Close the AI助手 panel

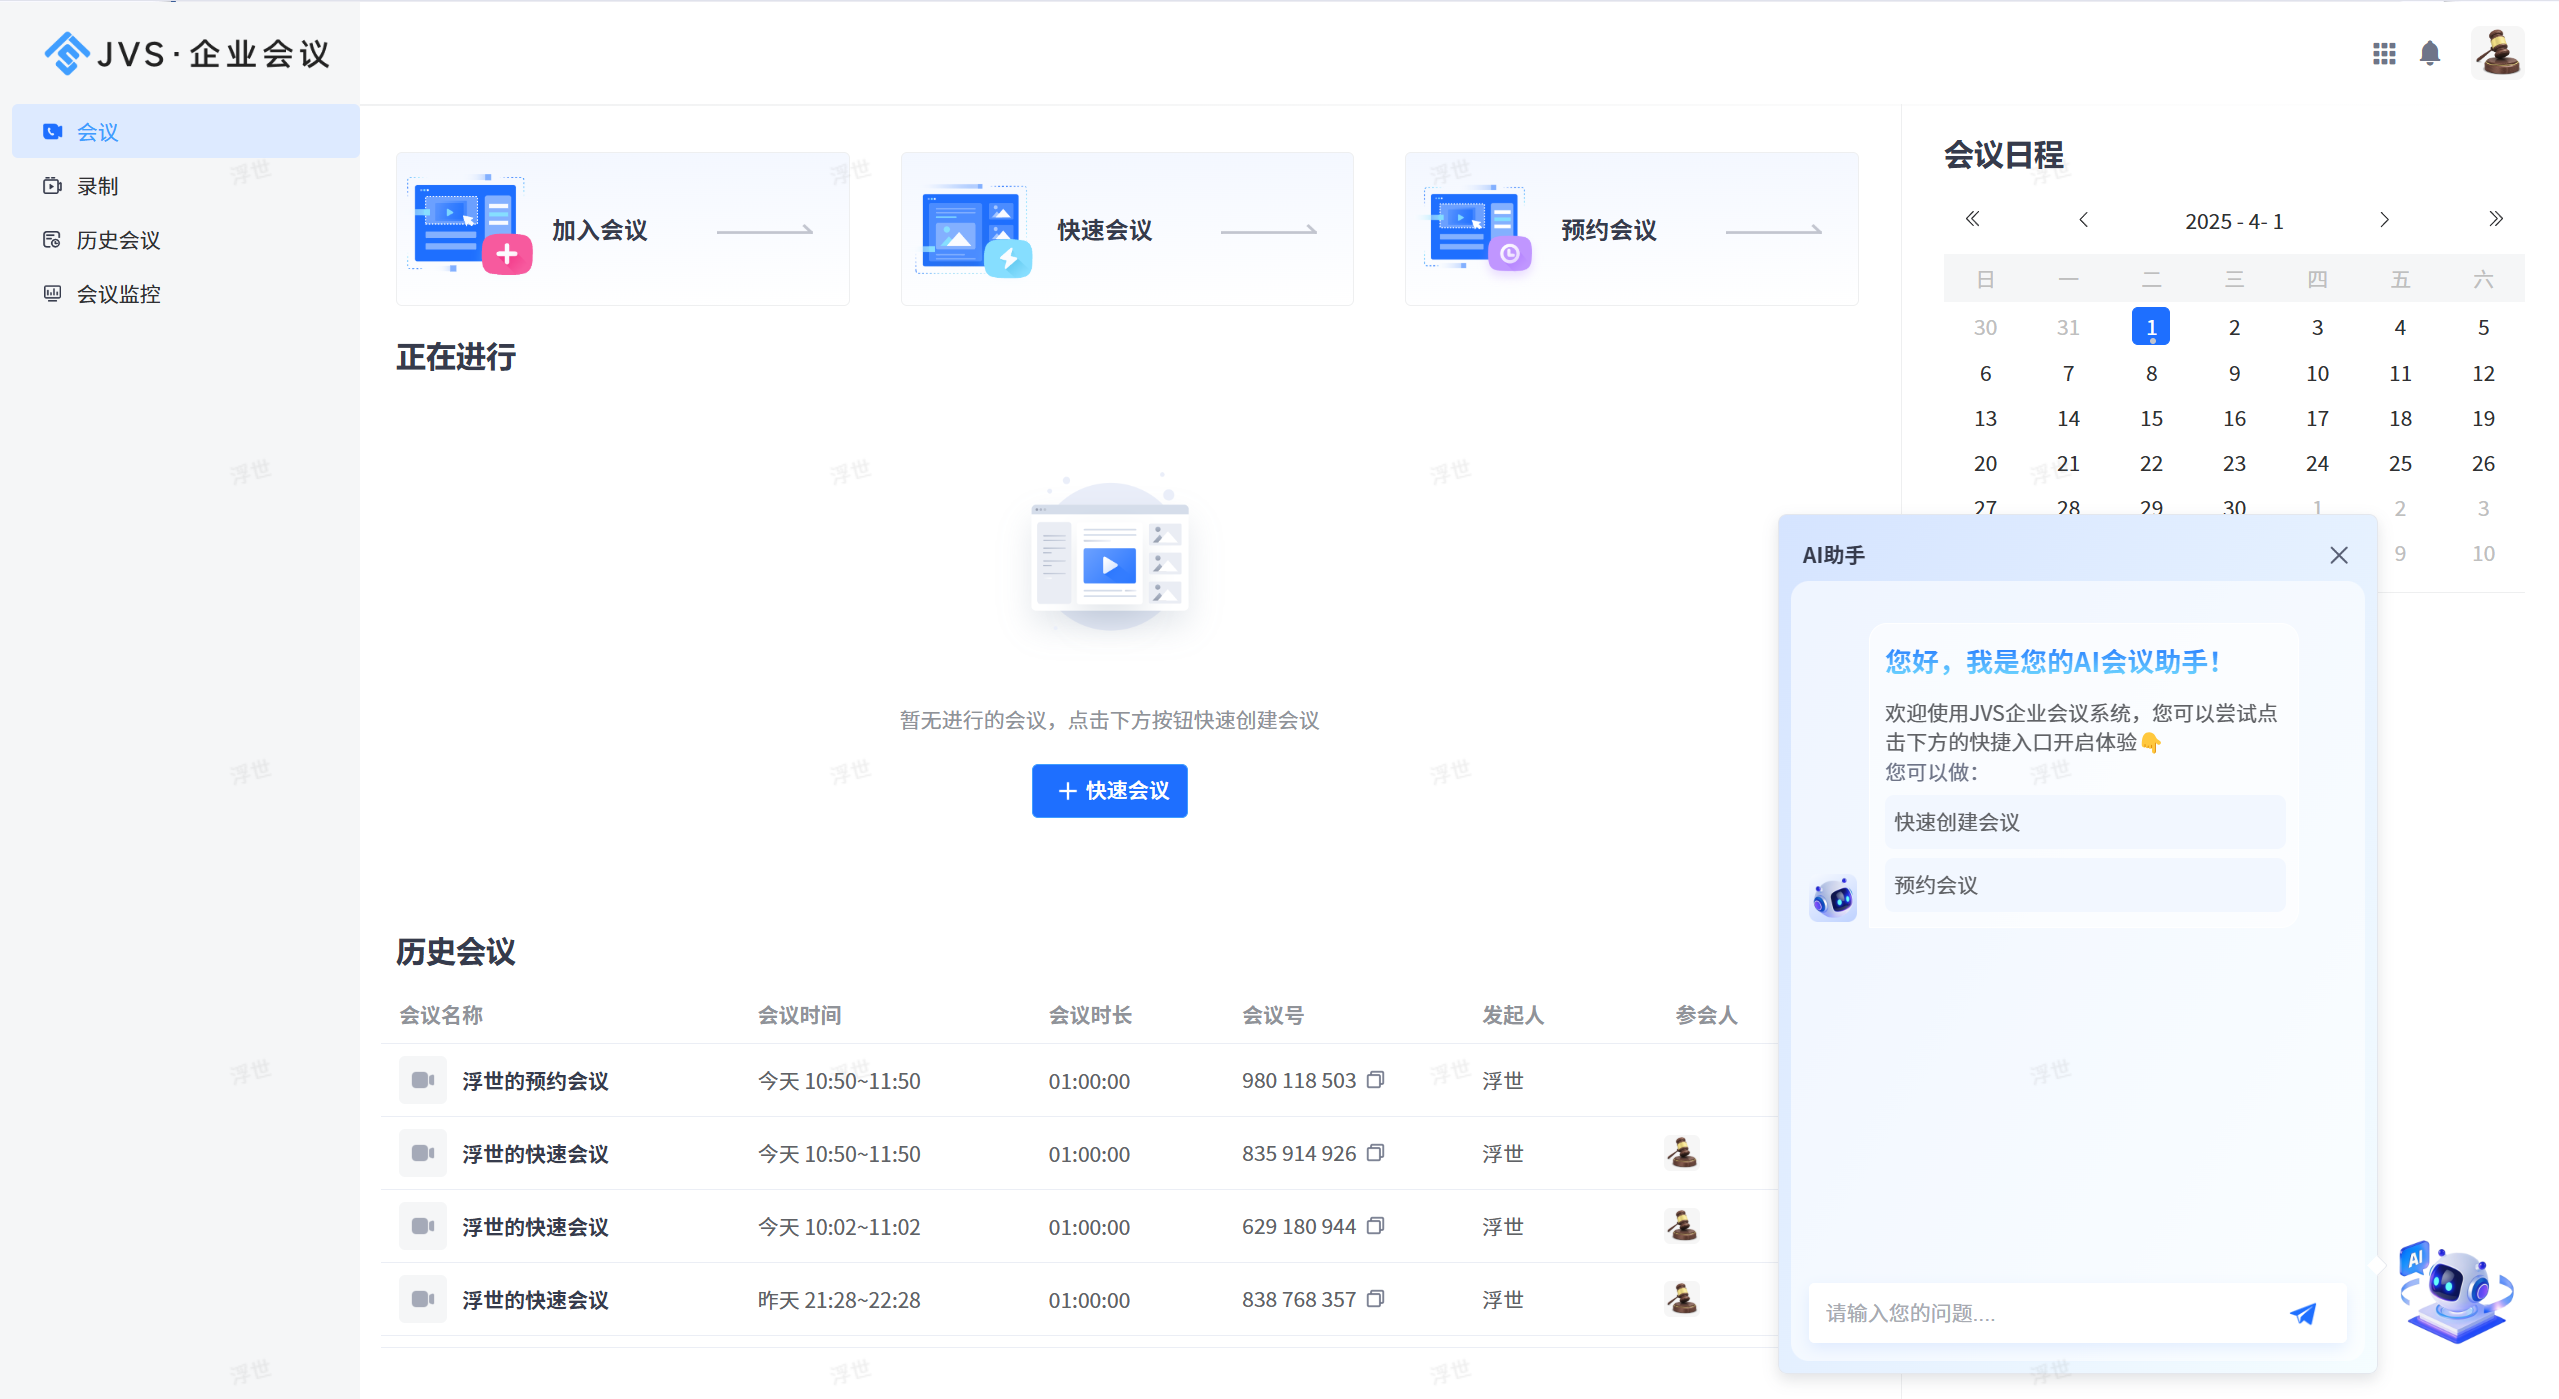pyautogui.click(x=2338, y=555)
